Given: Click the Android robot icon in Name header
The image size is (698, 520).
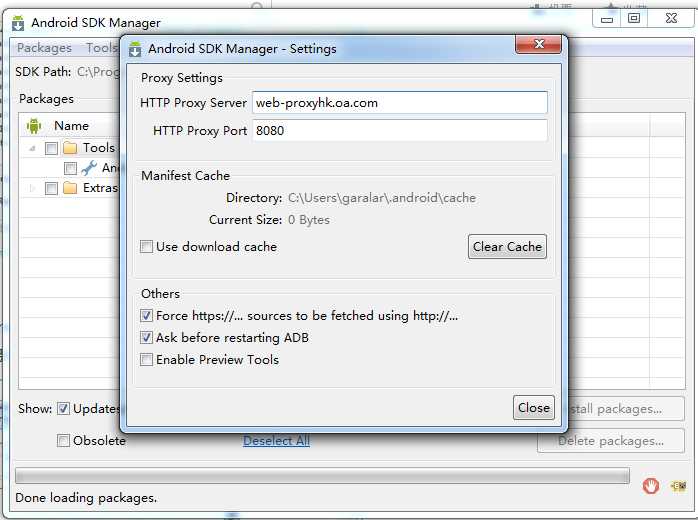Looking at the screenshot, I should (x=34, y=126).
